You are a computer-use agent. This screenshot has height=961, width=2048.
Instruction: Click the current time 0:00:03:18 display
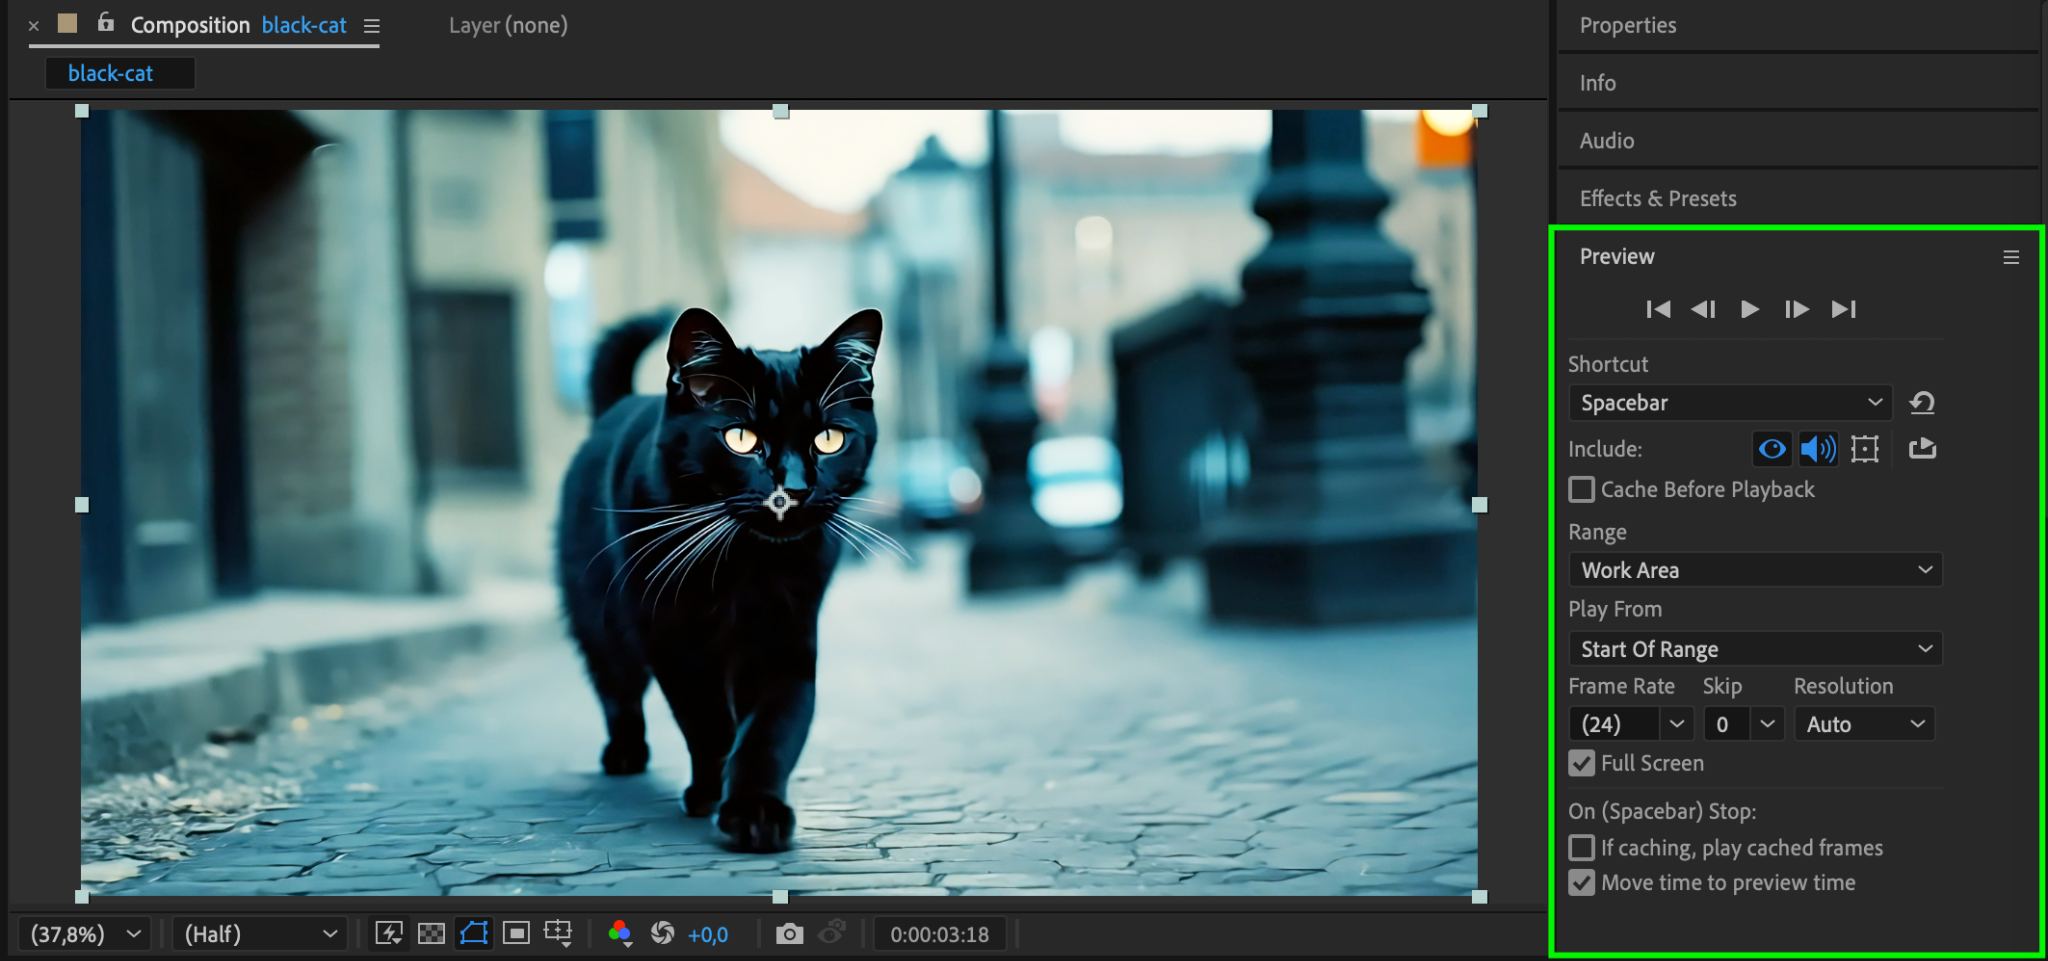tap(939, 934)
